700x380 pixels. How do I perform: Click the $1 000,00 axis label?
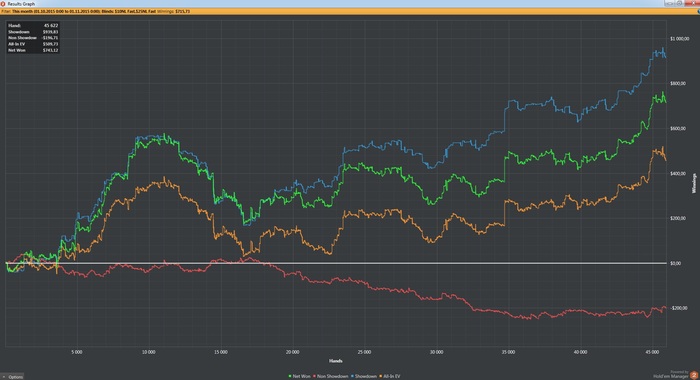coord(679,39)
